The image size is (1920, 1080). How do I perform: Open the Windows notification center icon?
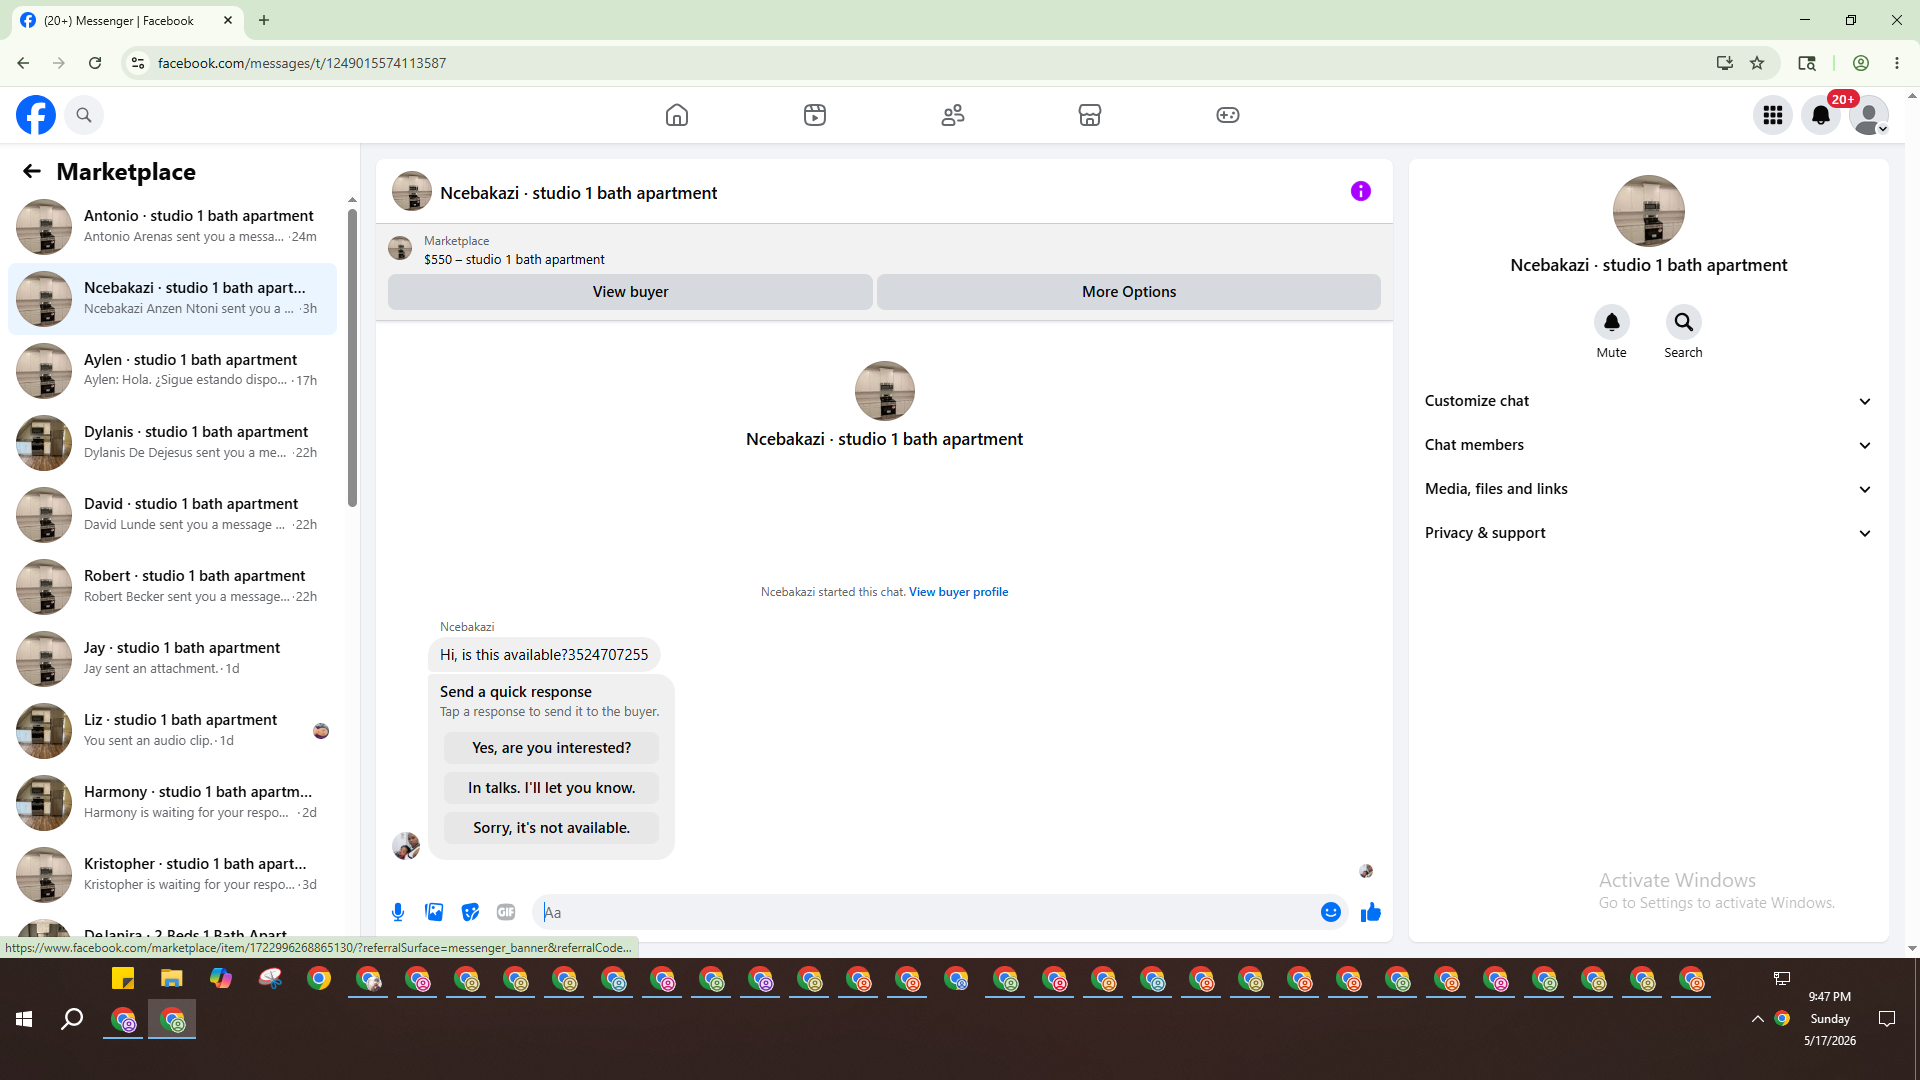point(1887,1019)
